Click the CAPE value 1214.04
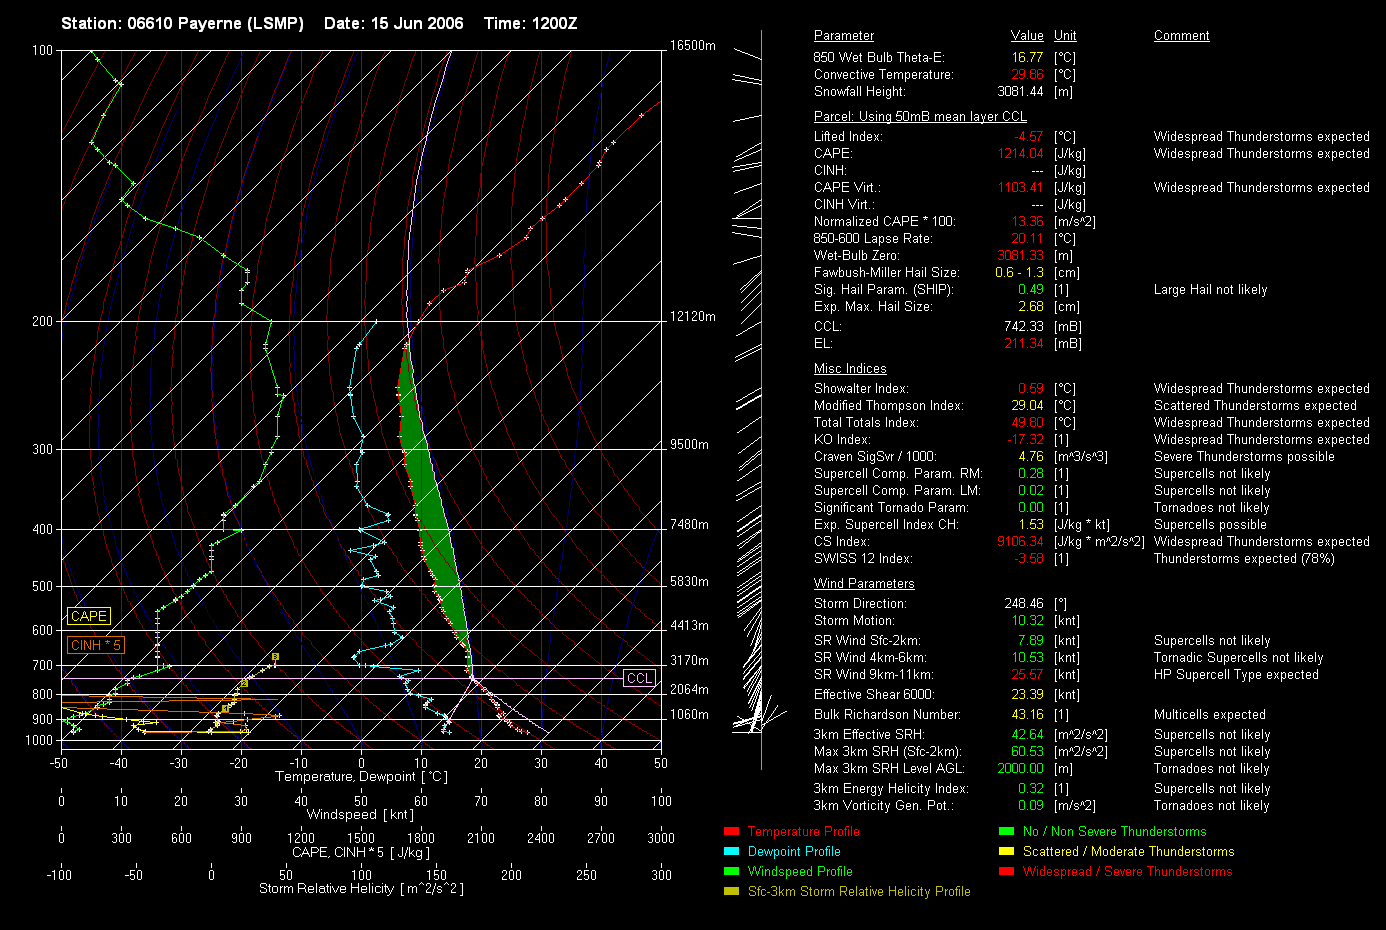This screenshot has height=930, width=1386. coord(1020,153)
